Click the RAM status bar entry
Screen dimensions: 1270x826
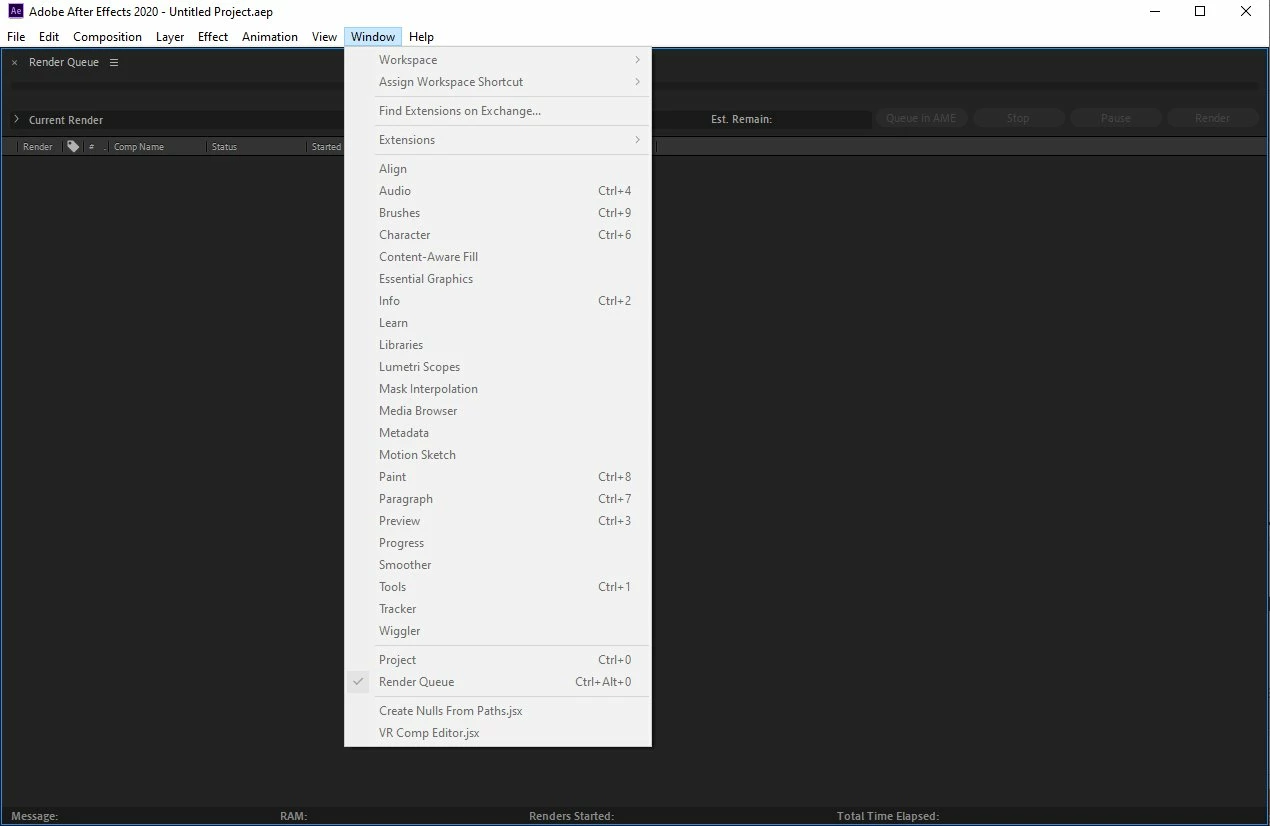(293, 816)
